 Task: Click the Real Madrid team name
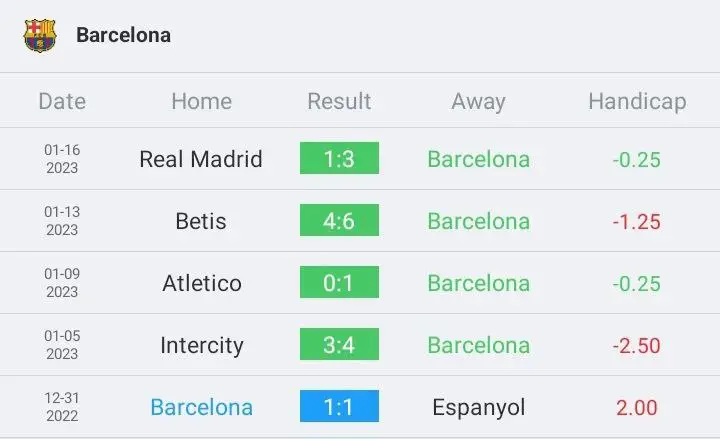pos(201,159)
